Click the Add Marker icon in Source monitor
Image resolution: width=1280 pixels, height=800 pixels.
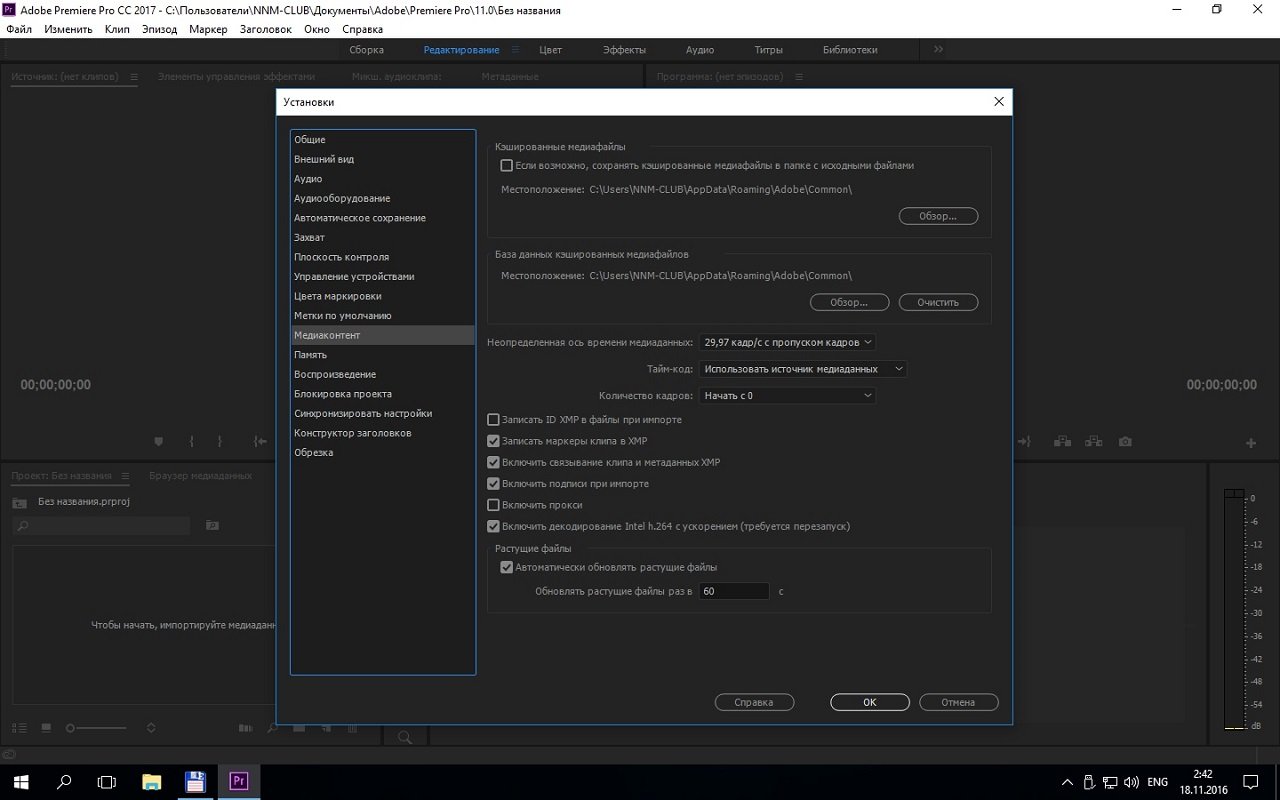158,442
